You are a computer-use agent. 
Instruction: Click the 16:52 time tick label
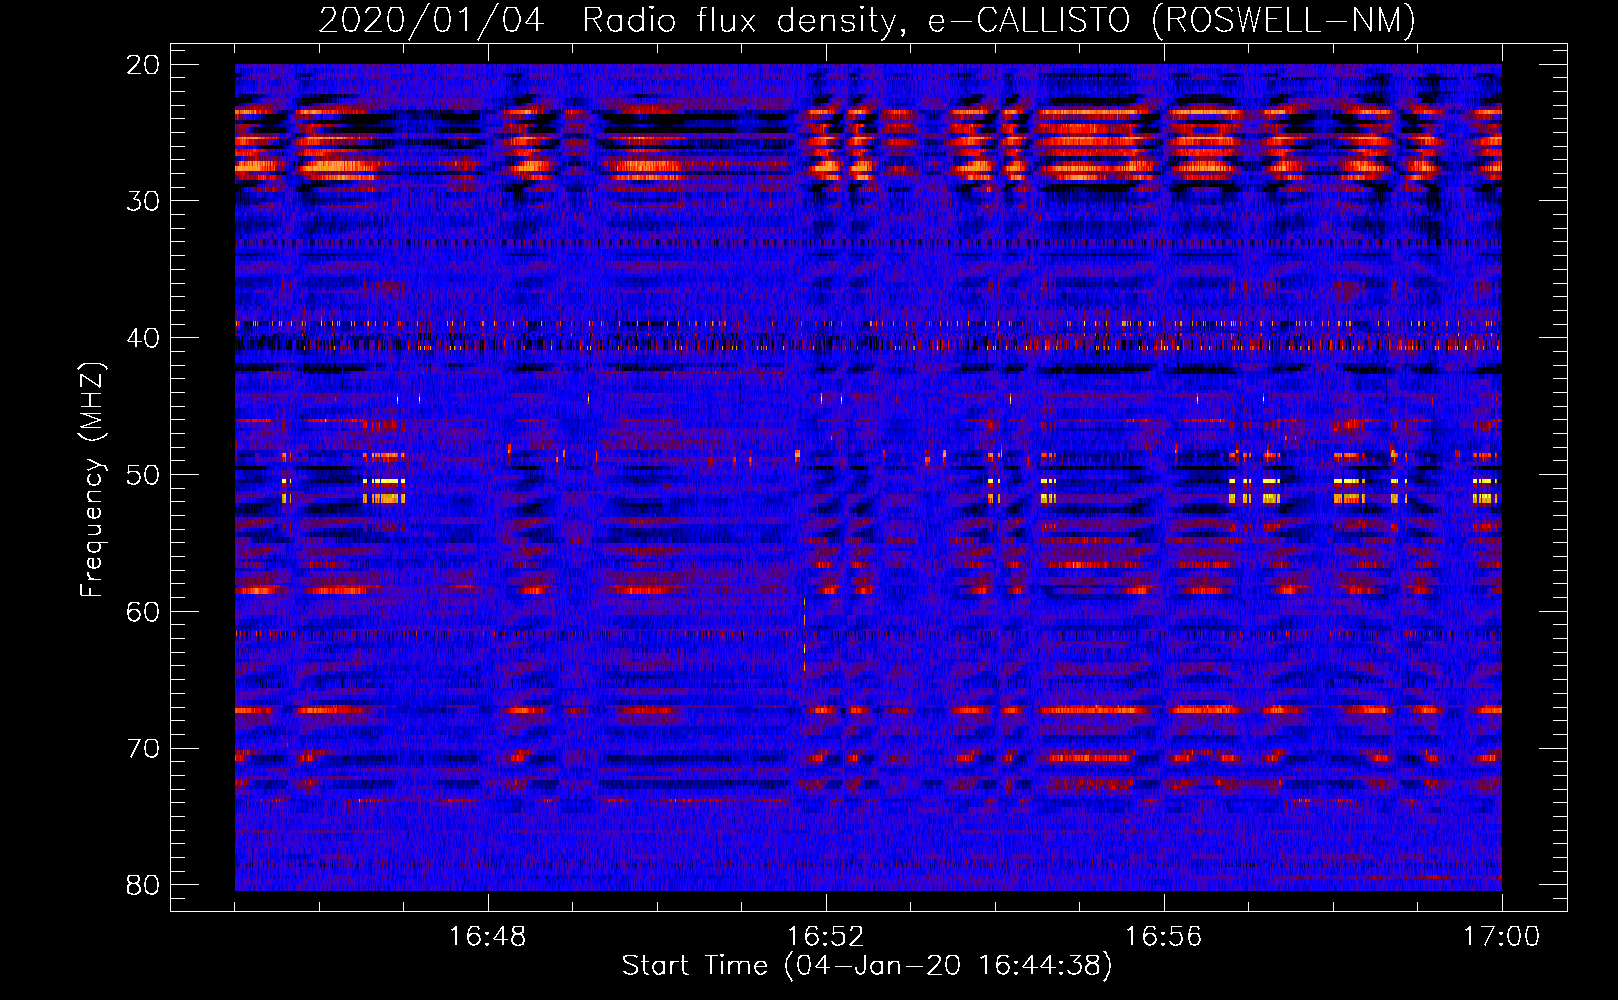click(826, 937)
